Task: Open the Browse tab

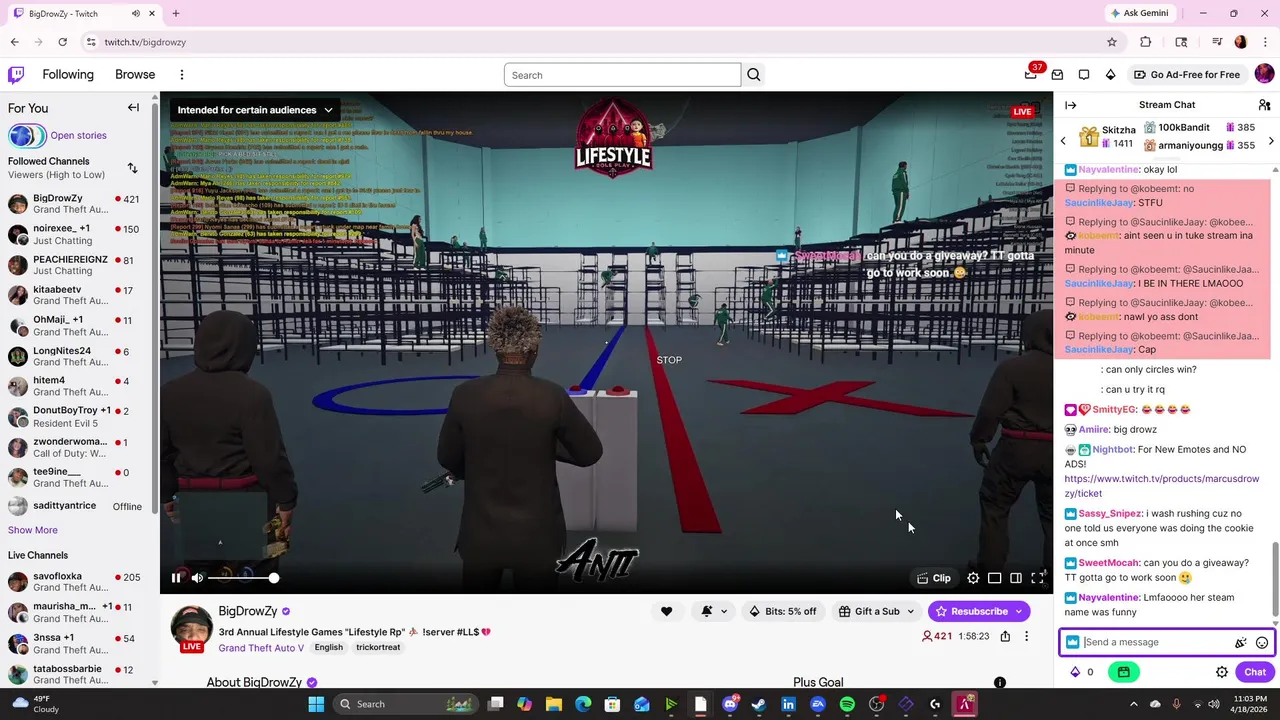Action: [135, 75]
